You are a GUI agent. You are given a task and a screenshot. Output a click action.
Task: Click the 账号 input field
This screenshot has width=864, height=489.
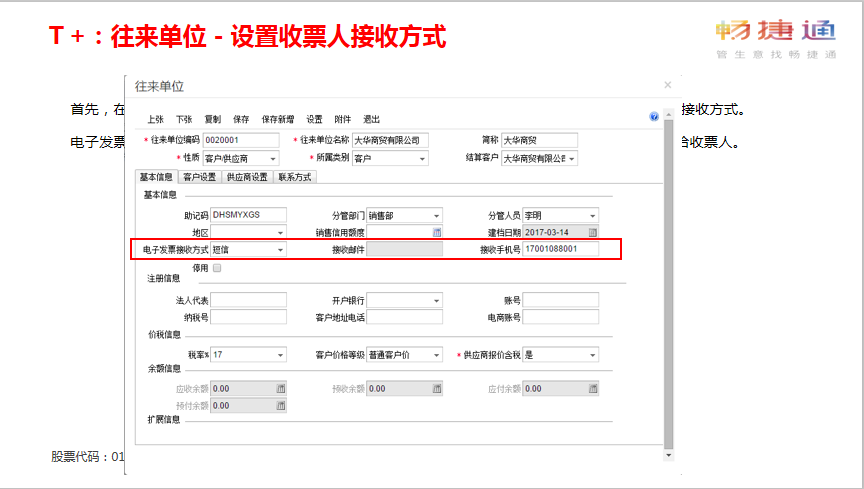point(560,300)
